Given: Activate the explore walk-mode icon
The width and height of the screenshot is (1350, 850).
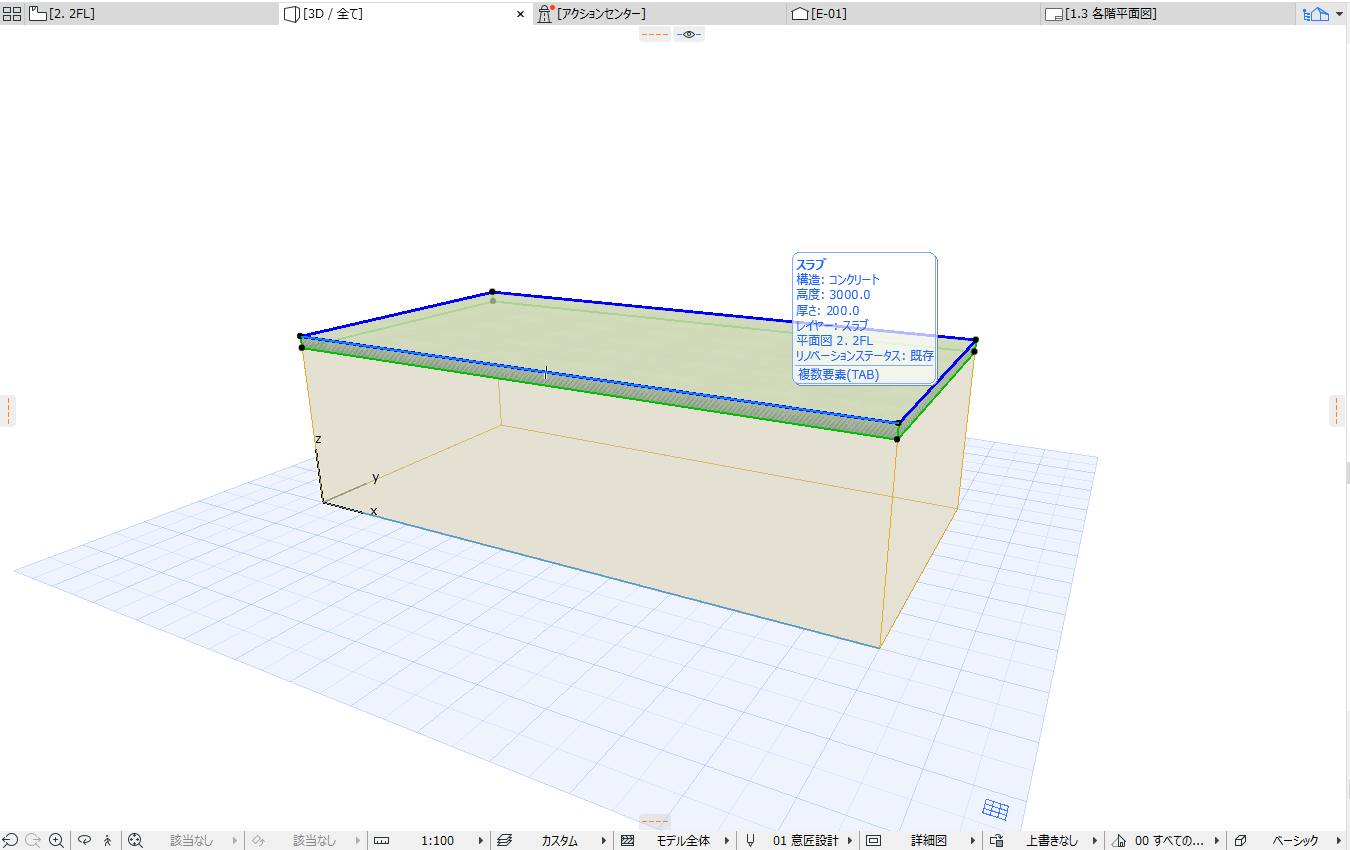Looking at the screenshot, I should pos(108,841).
